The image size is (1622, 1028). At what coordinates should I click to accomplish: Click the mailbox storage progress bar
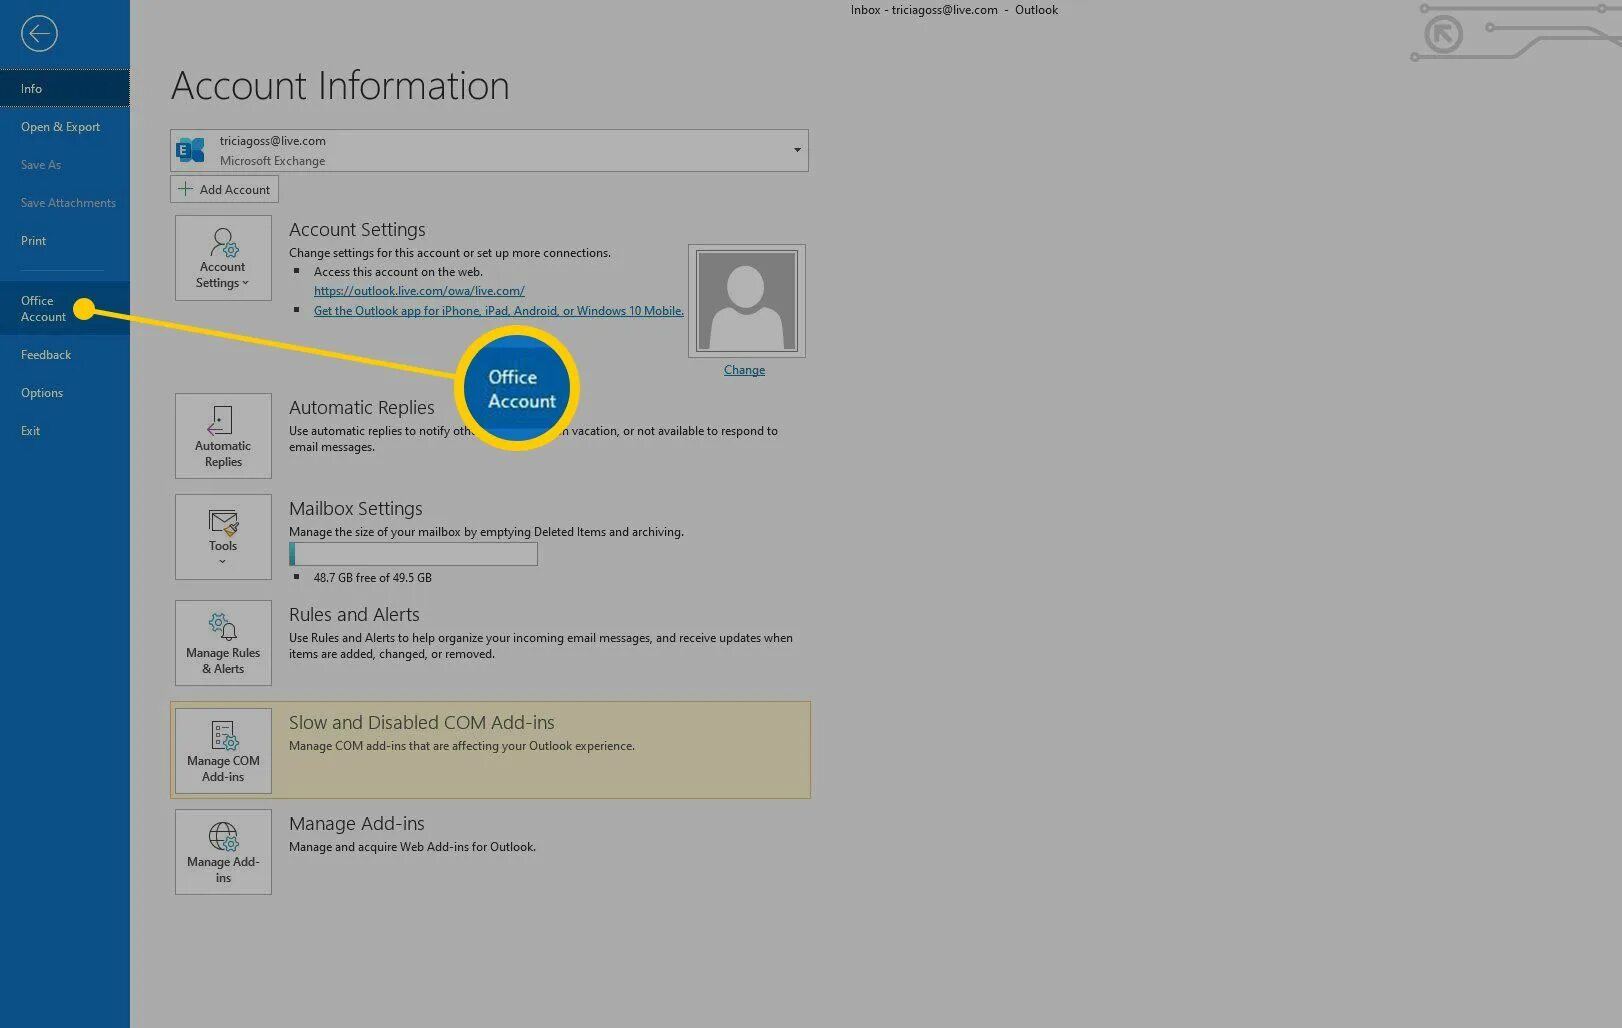tap(413, 554)
